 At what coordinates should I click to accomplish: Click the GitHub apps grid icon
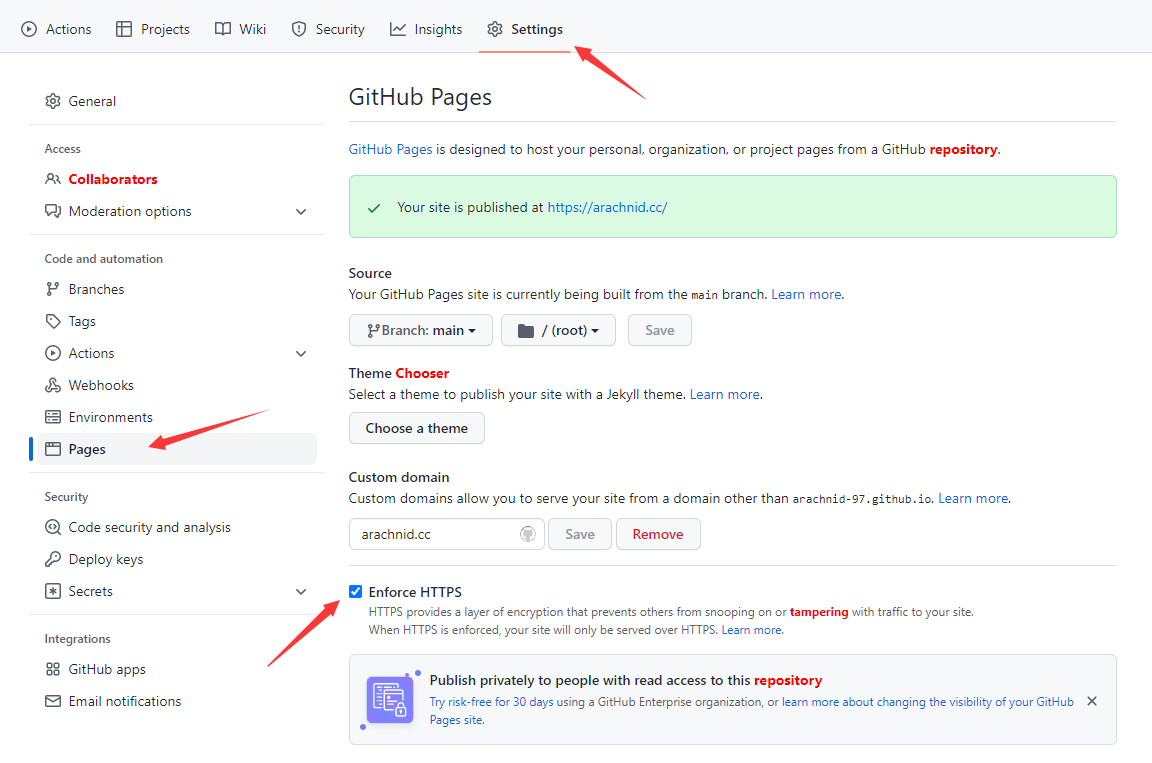(x=53, y=669)
